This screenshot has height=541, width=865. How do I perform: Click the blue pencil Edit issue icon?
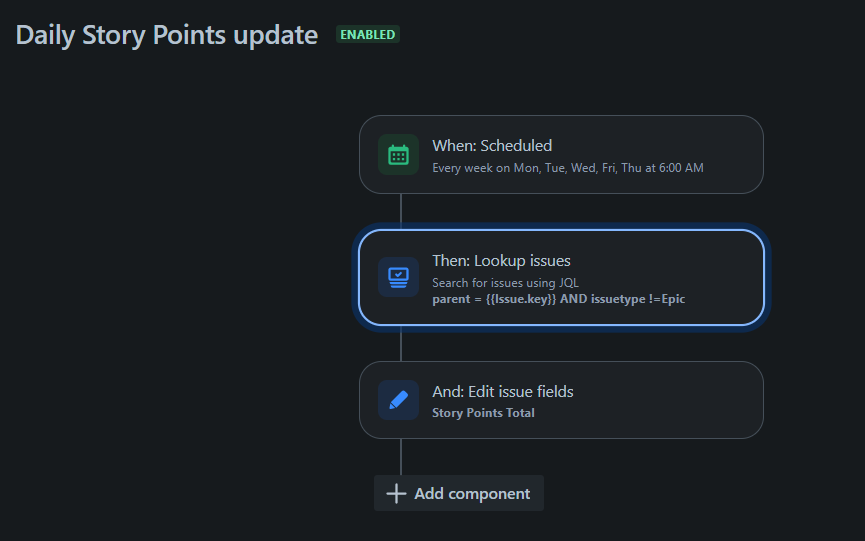tap(398, 400)
